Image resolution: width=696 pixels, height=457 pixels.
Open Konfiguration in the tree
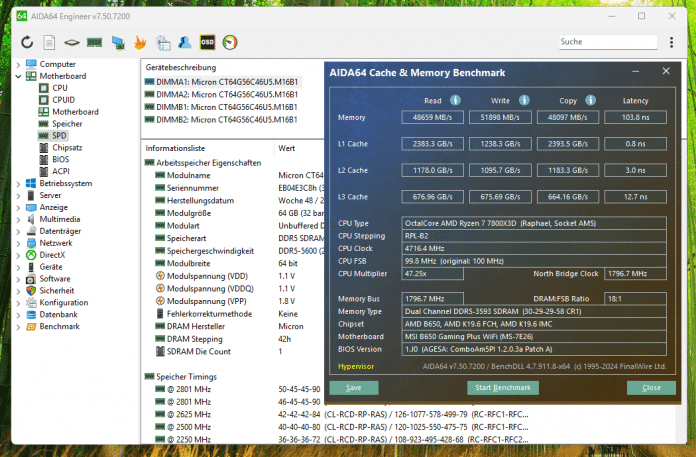(x=63, y=303)
